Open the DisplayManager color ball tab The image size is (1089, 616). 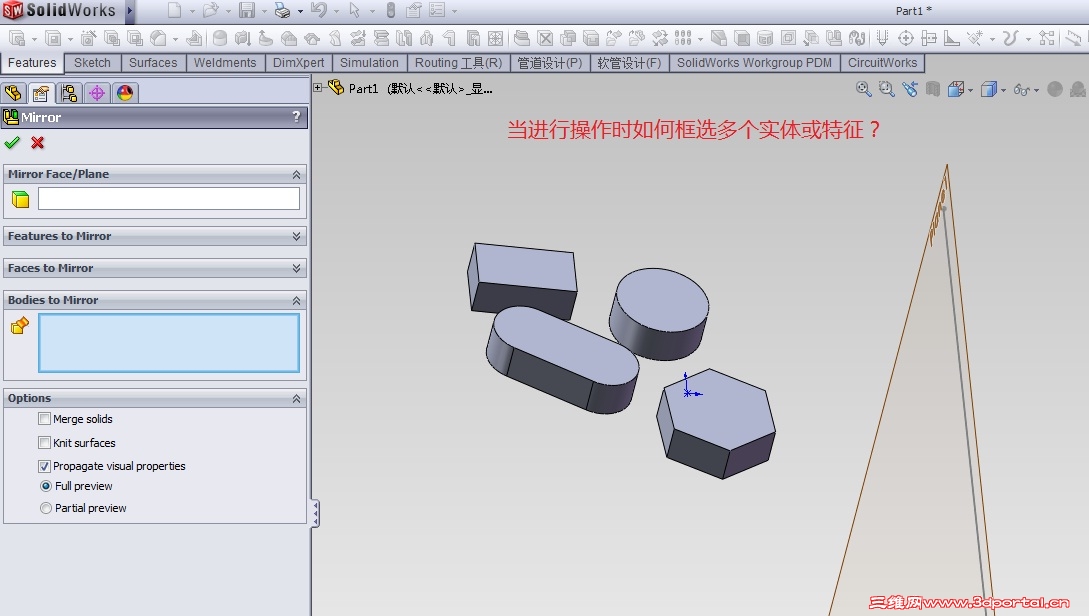pos(124,93)
